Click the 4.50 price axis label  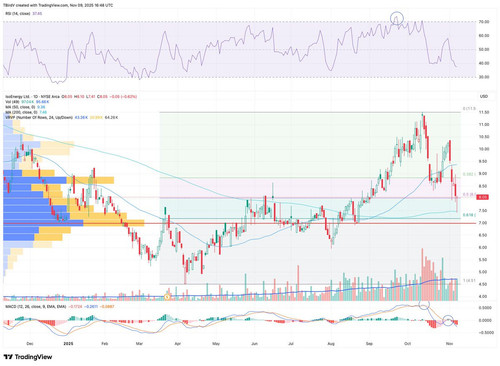click(x=484, y=284)
